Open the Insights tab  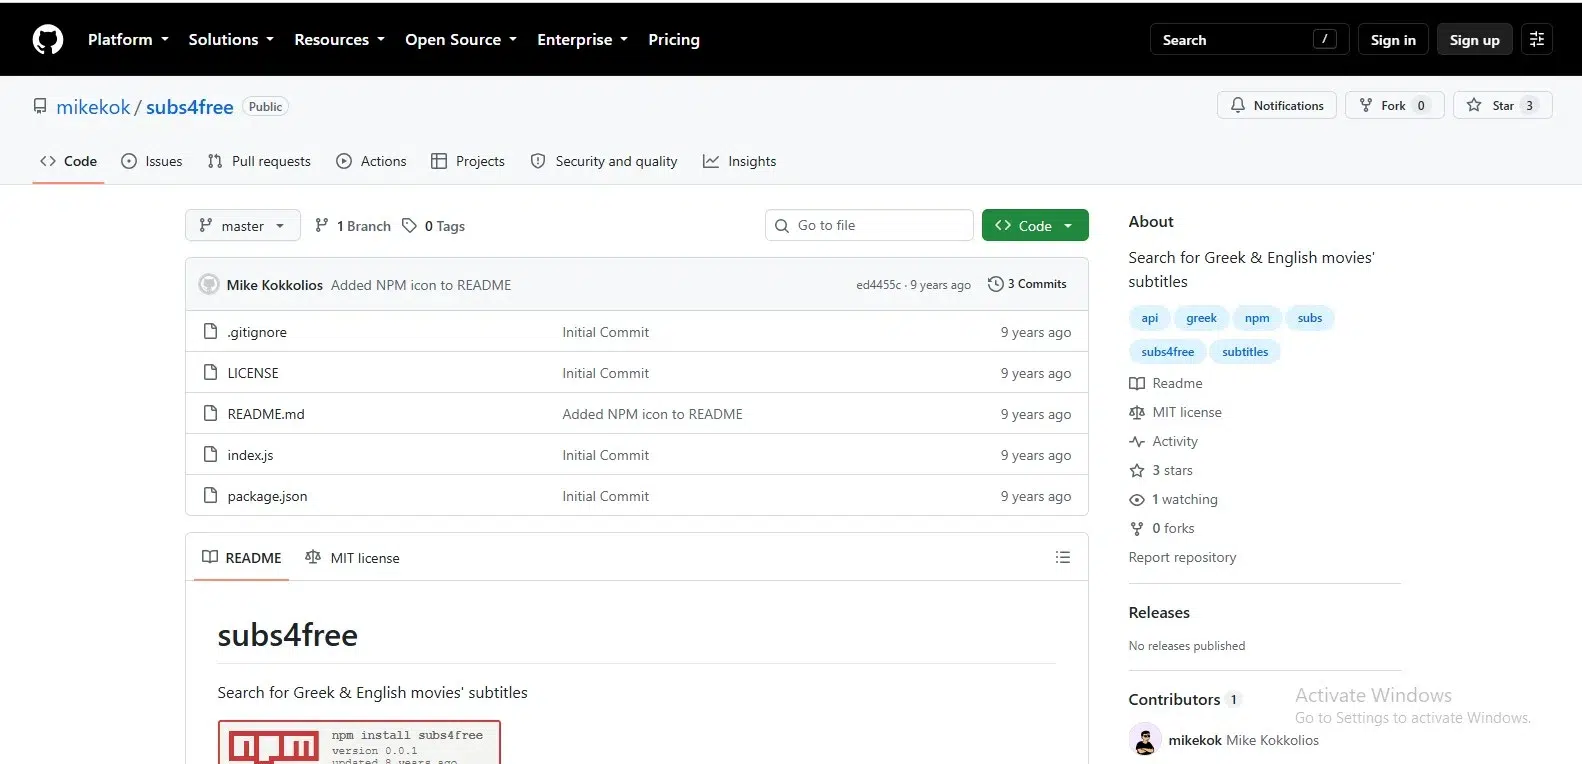[740, 161]
